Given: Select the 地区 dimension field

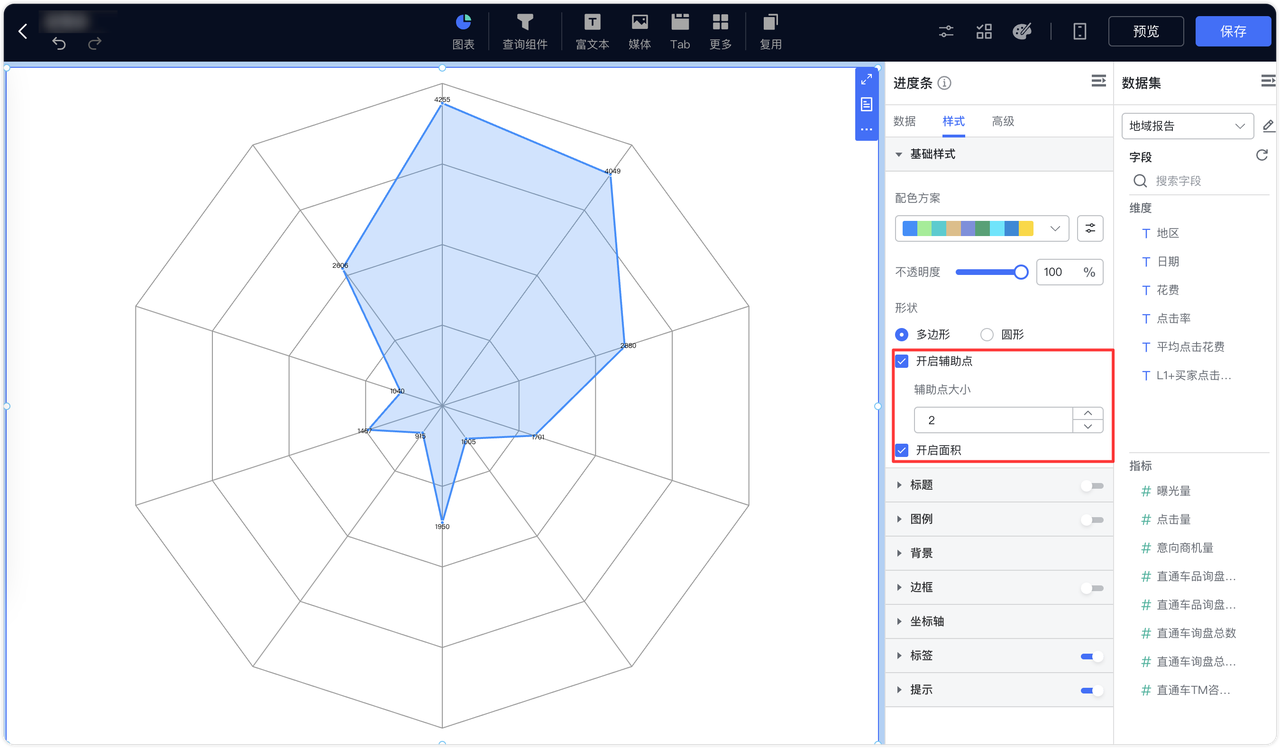Looking at the screenshot, I should pos(1168,233).
